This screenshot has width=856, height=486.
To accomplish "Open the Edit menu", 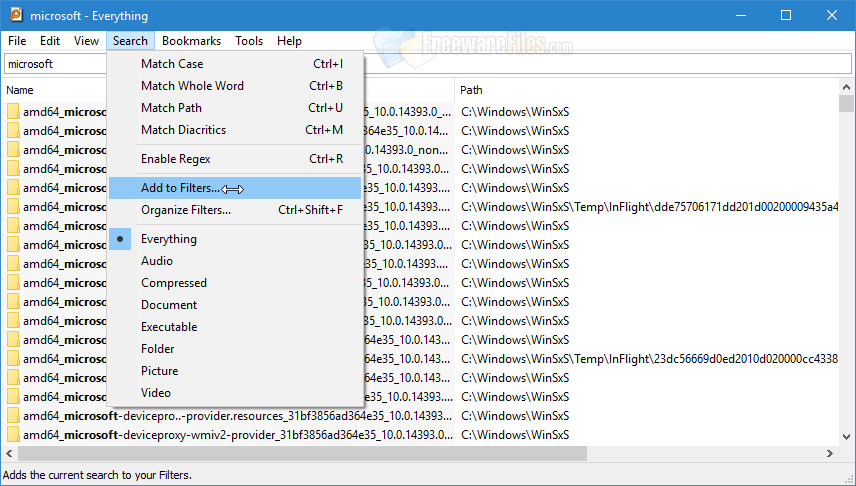I will click(x=50, y=41).
